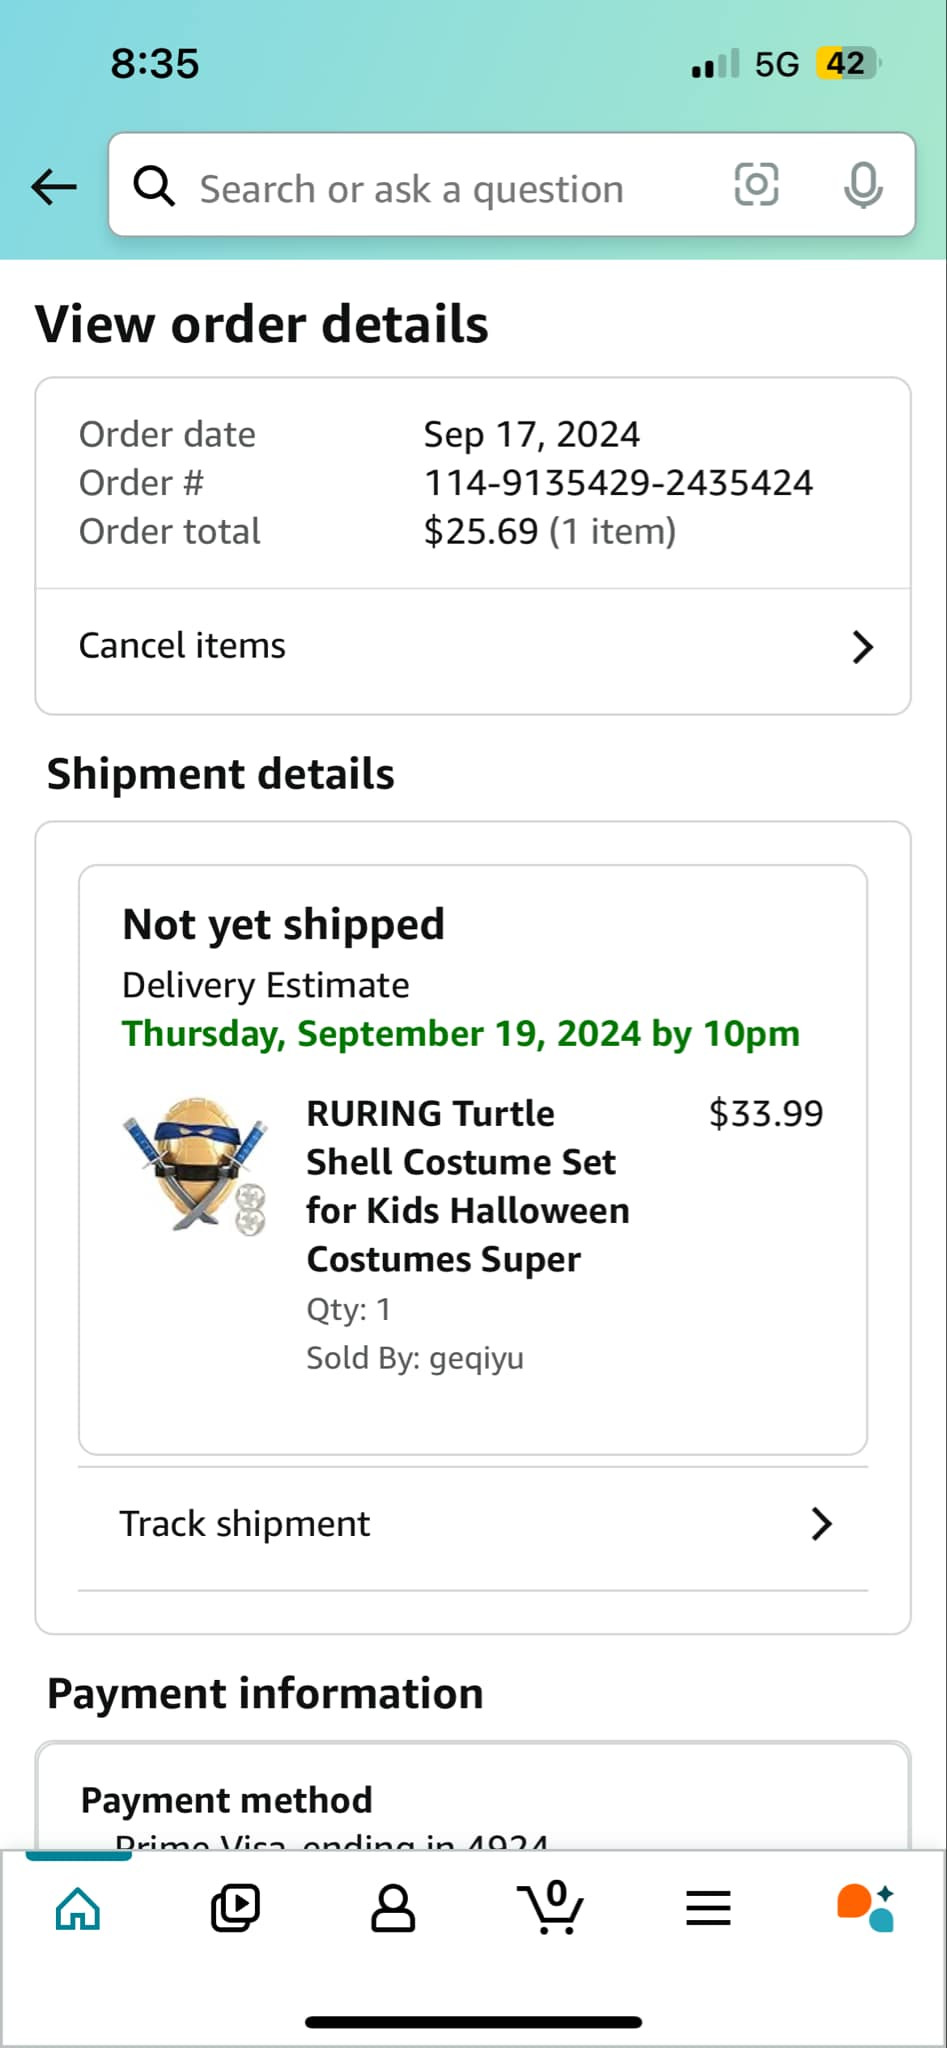Open the account profile icon
The image size is (947, 2048).
393,1908
